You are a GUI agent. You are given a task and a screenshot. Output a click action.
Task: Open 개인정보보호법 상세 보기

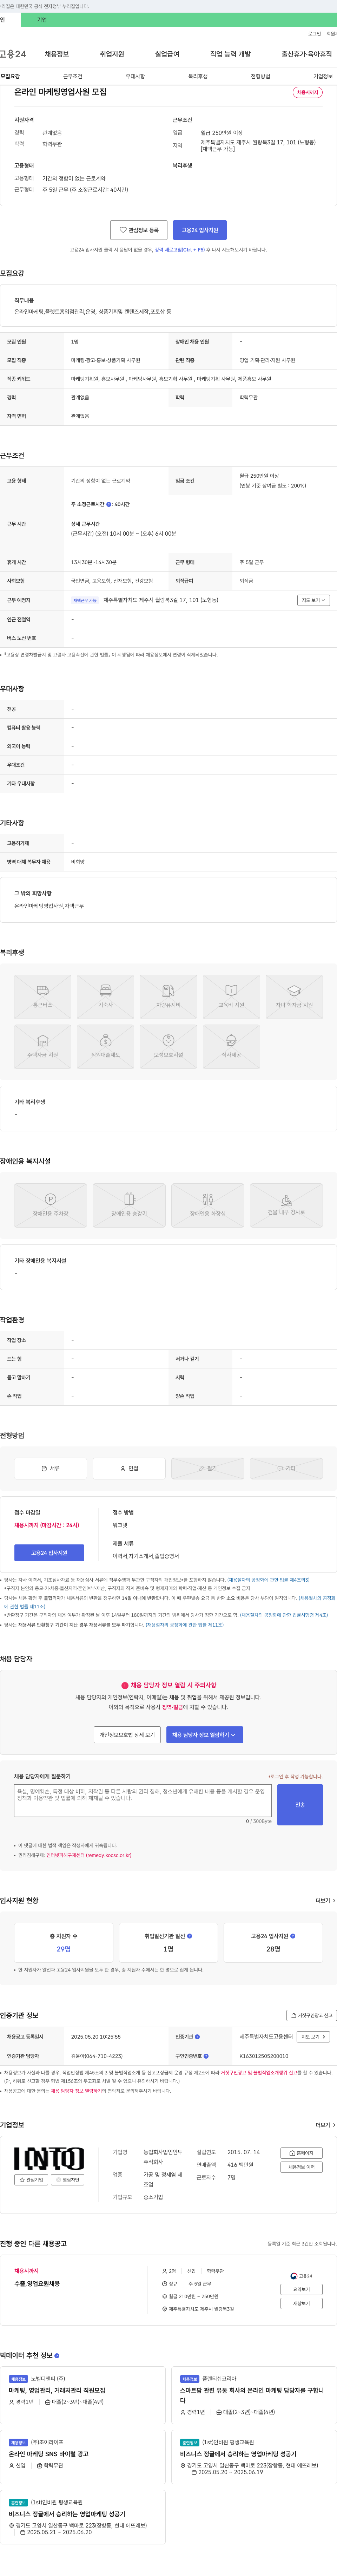click(127, 1735)
